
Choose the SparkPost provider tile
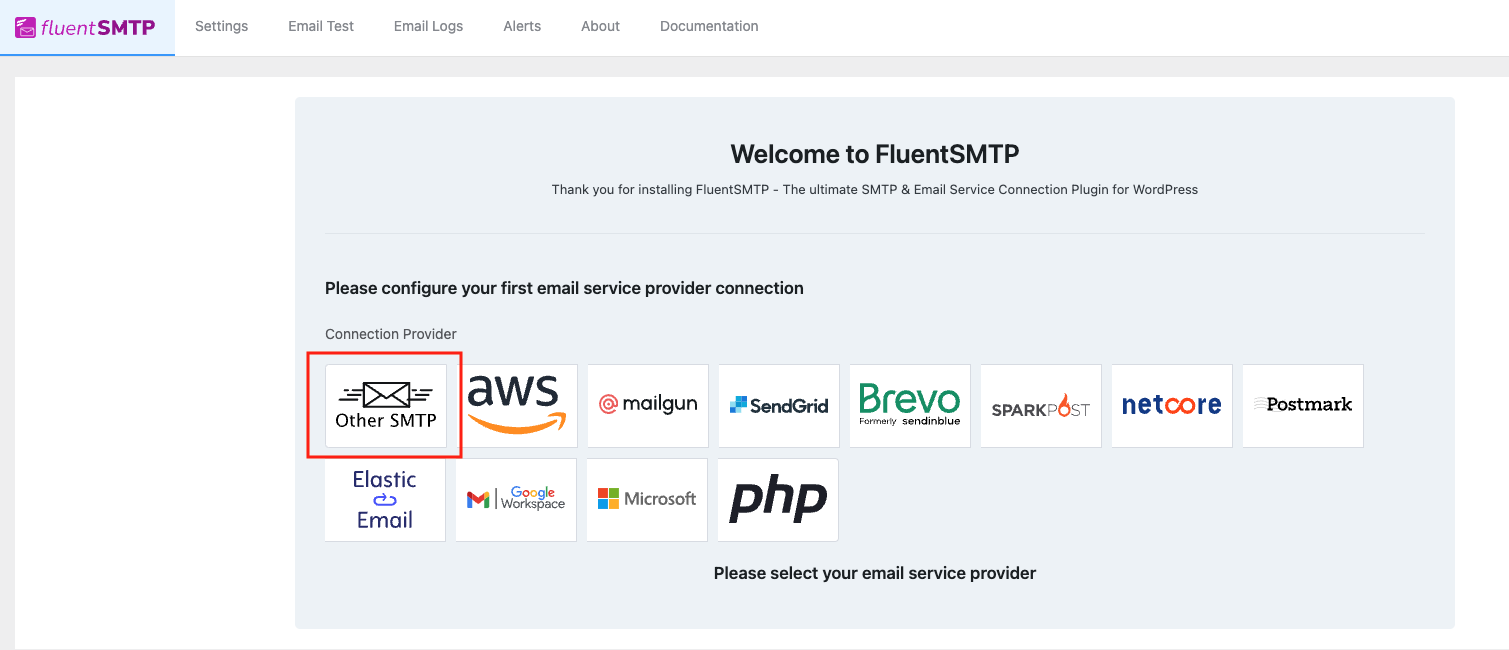pyautogui.click(x=1040, y=405)
